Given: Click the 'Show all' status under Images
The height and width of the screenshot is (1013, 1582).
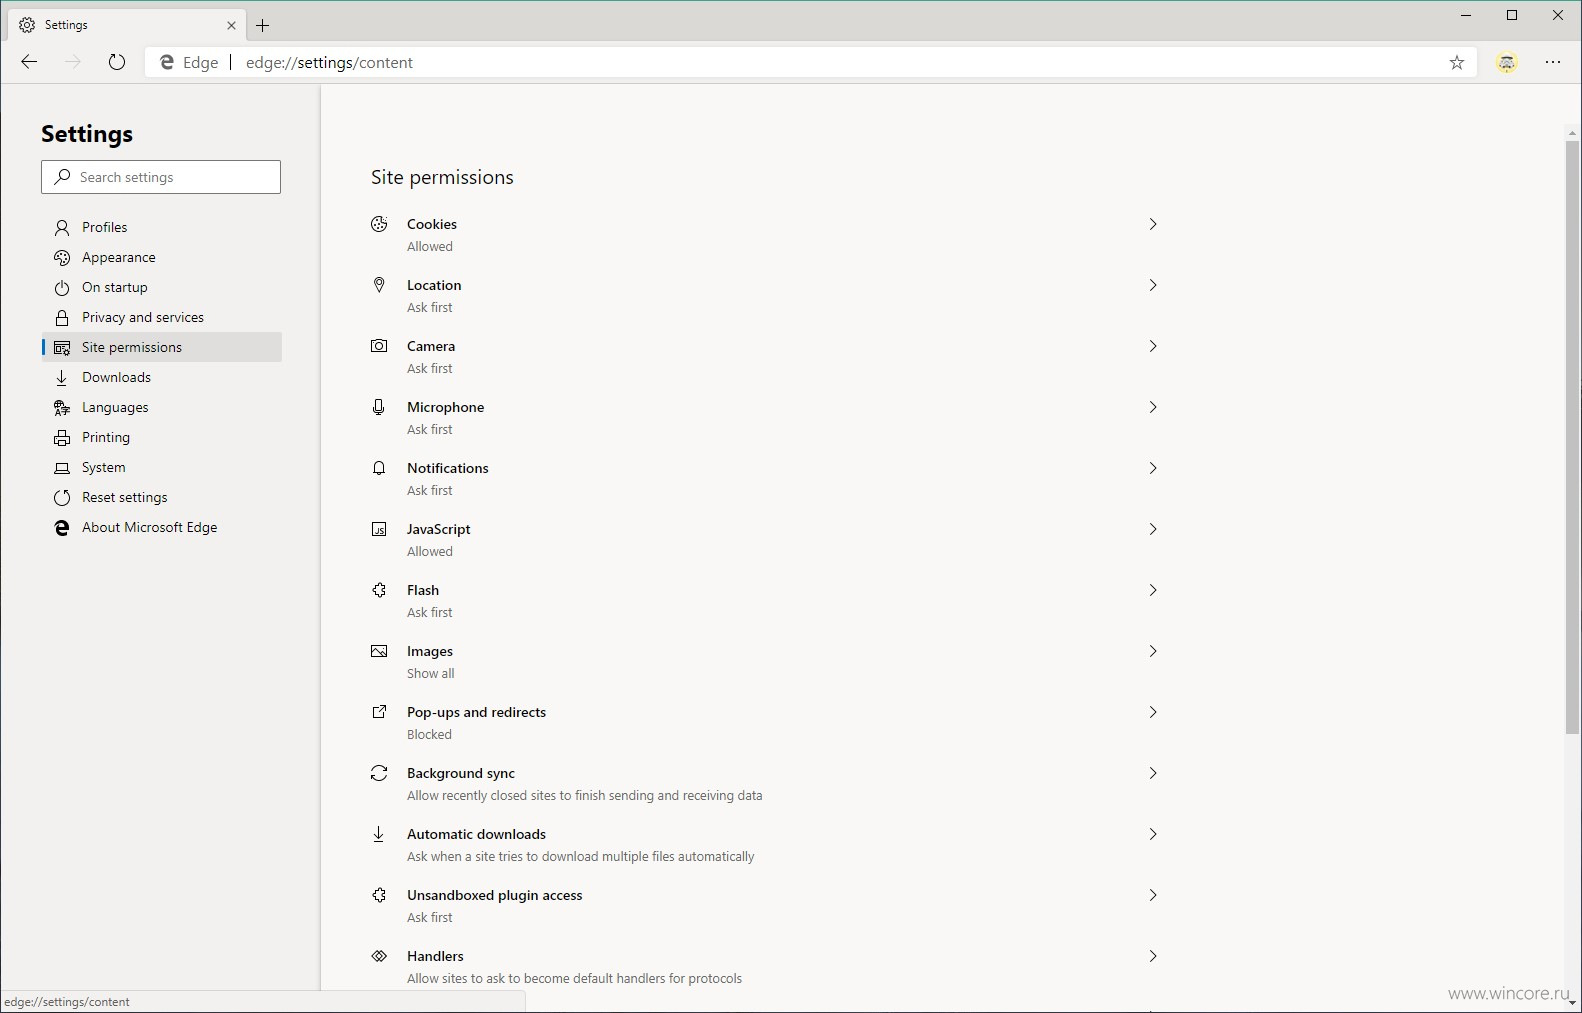Looking at the screenshot, I should pos(430,674).
